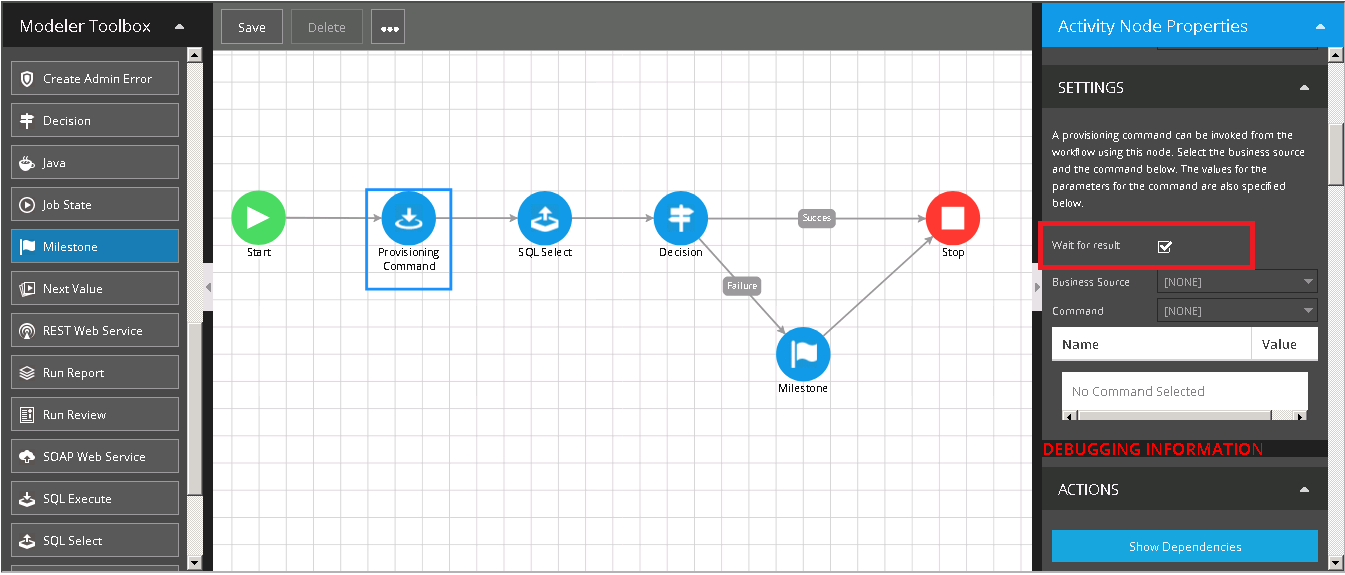Open the three-dot more options menu
1345x575 pixels.
click(388, 28)
